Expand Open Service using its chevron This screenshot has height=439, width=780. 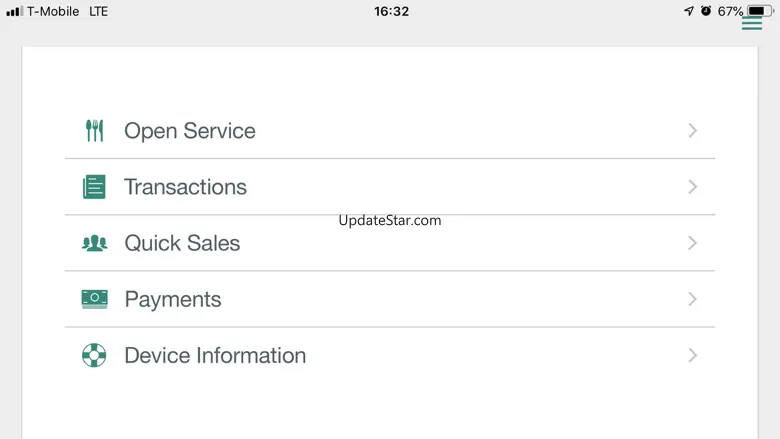click(692, 131)
